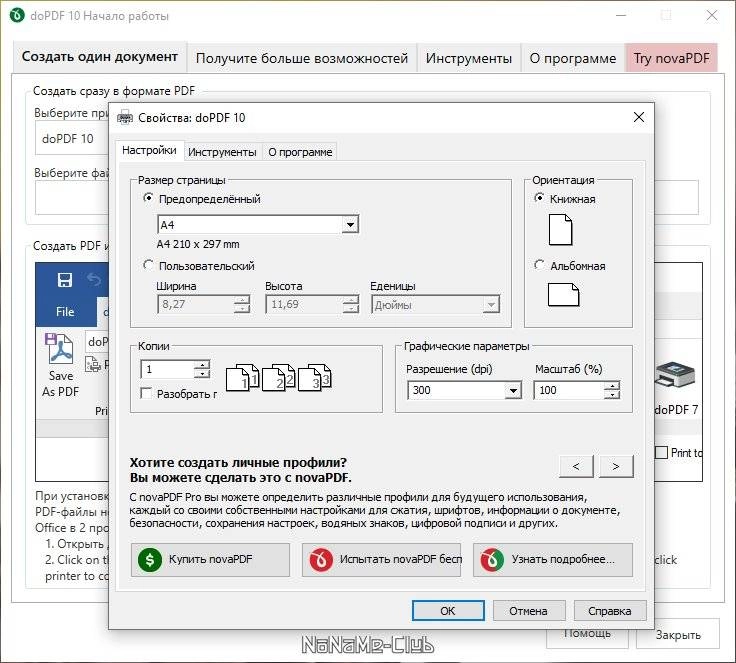This screenshot has height=663, width=736.
Task: Click the Высота height field
Action: click(304, 304)
